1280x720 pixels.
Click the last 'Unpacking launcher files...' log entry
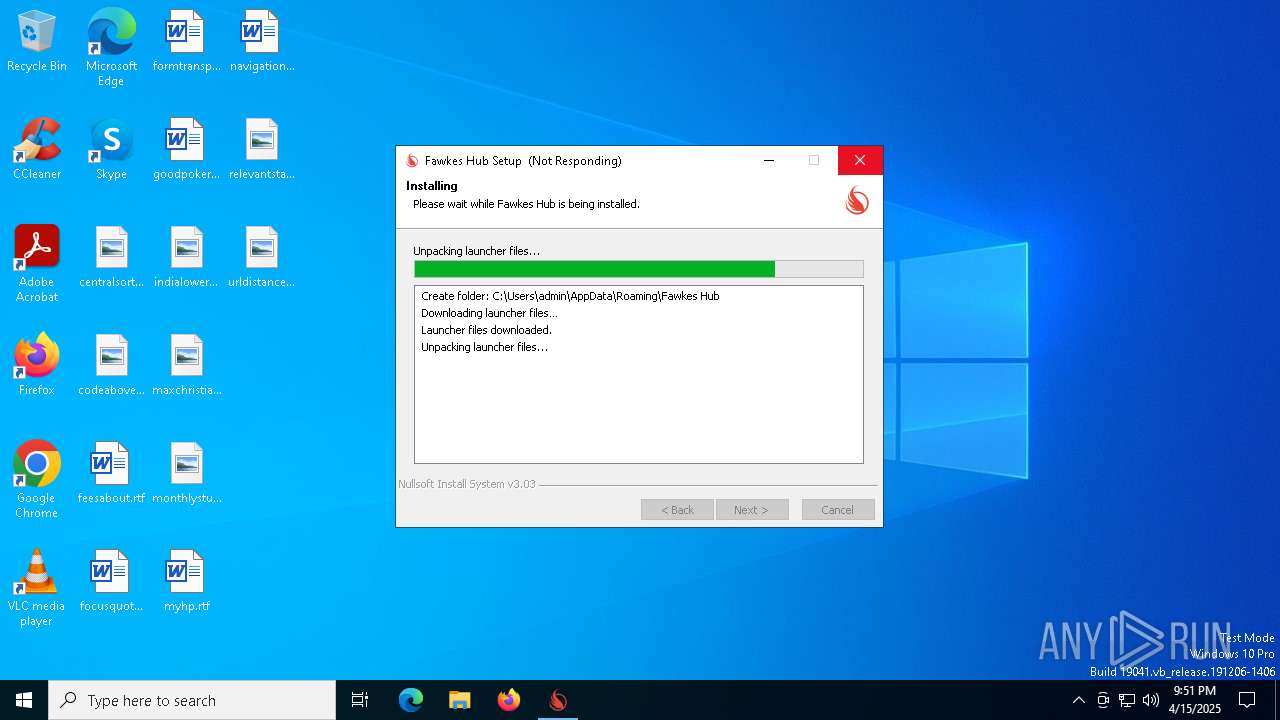(484, 347)
